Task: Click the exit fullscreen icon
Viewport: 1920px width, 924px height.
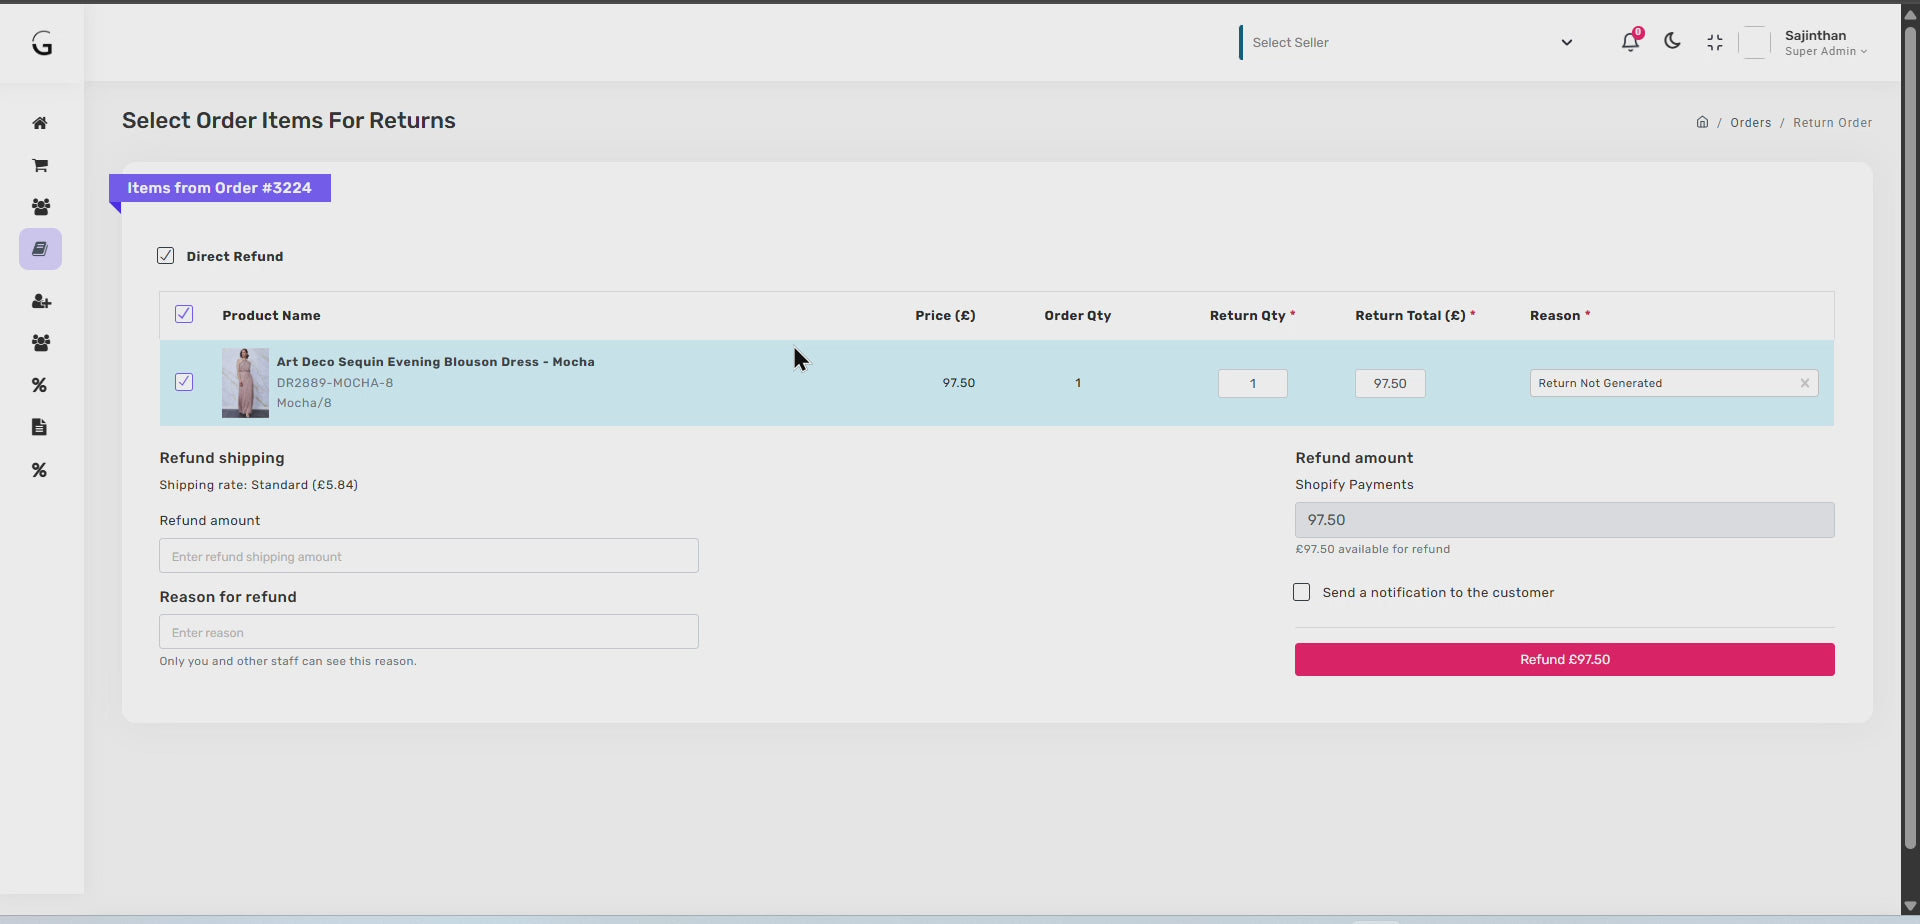Action: [1715, 42]
